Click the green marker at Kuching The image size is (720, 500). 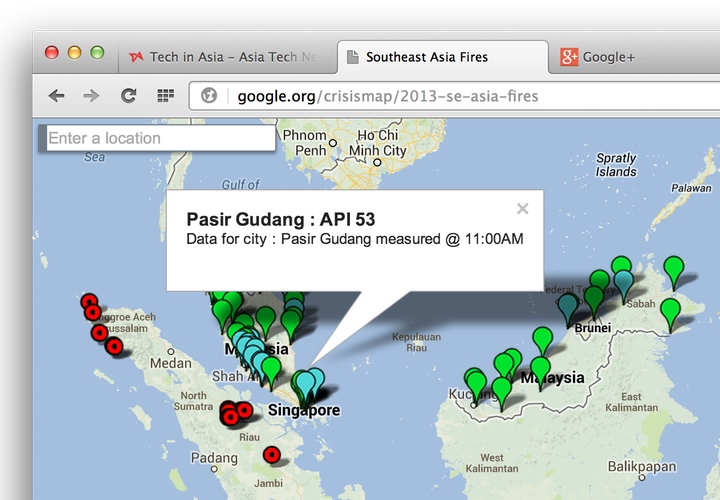[x=476, y=383]
